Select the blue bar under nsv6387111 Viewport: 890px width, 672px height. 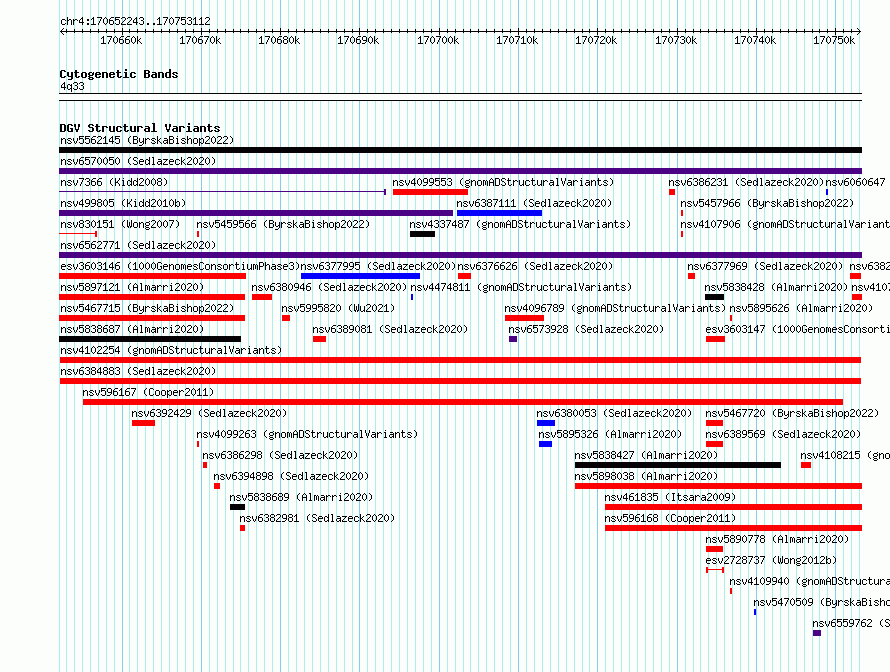(x=499, y=213)
